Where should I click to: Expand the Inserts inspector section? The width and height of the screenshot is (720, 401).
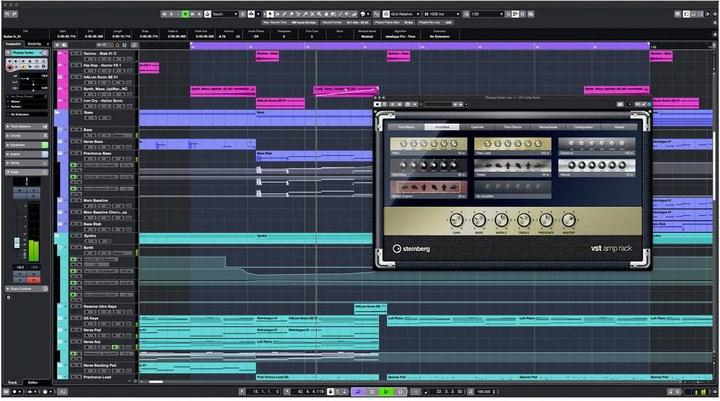pyautogui.click(x=27, y=154)
